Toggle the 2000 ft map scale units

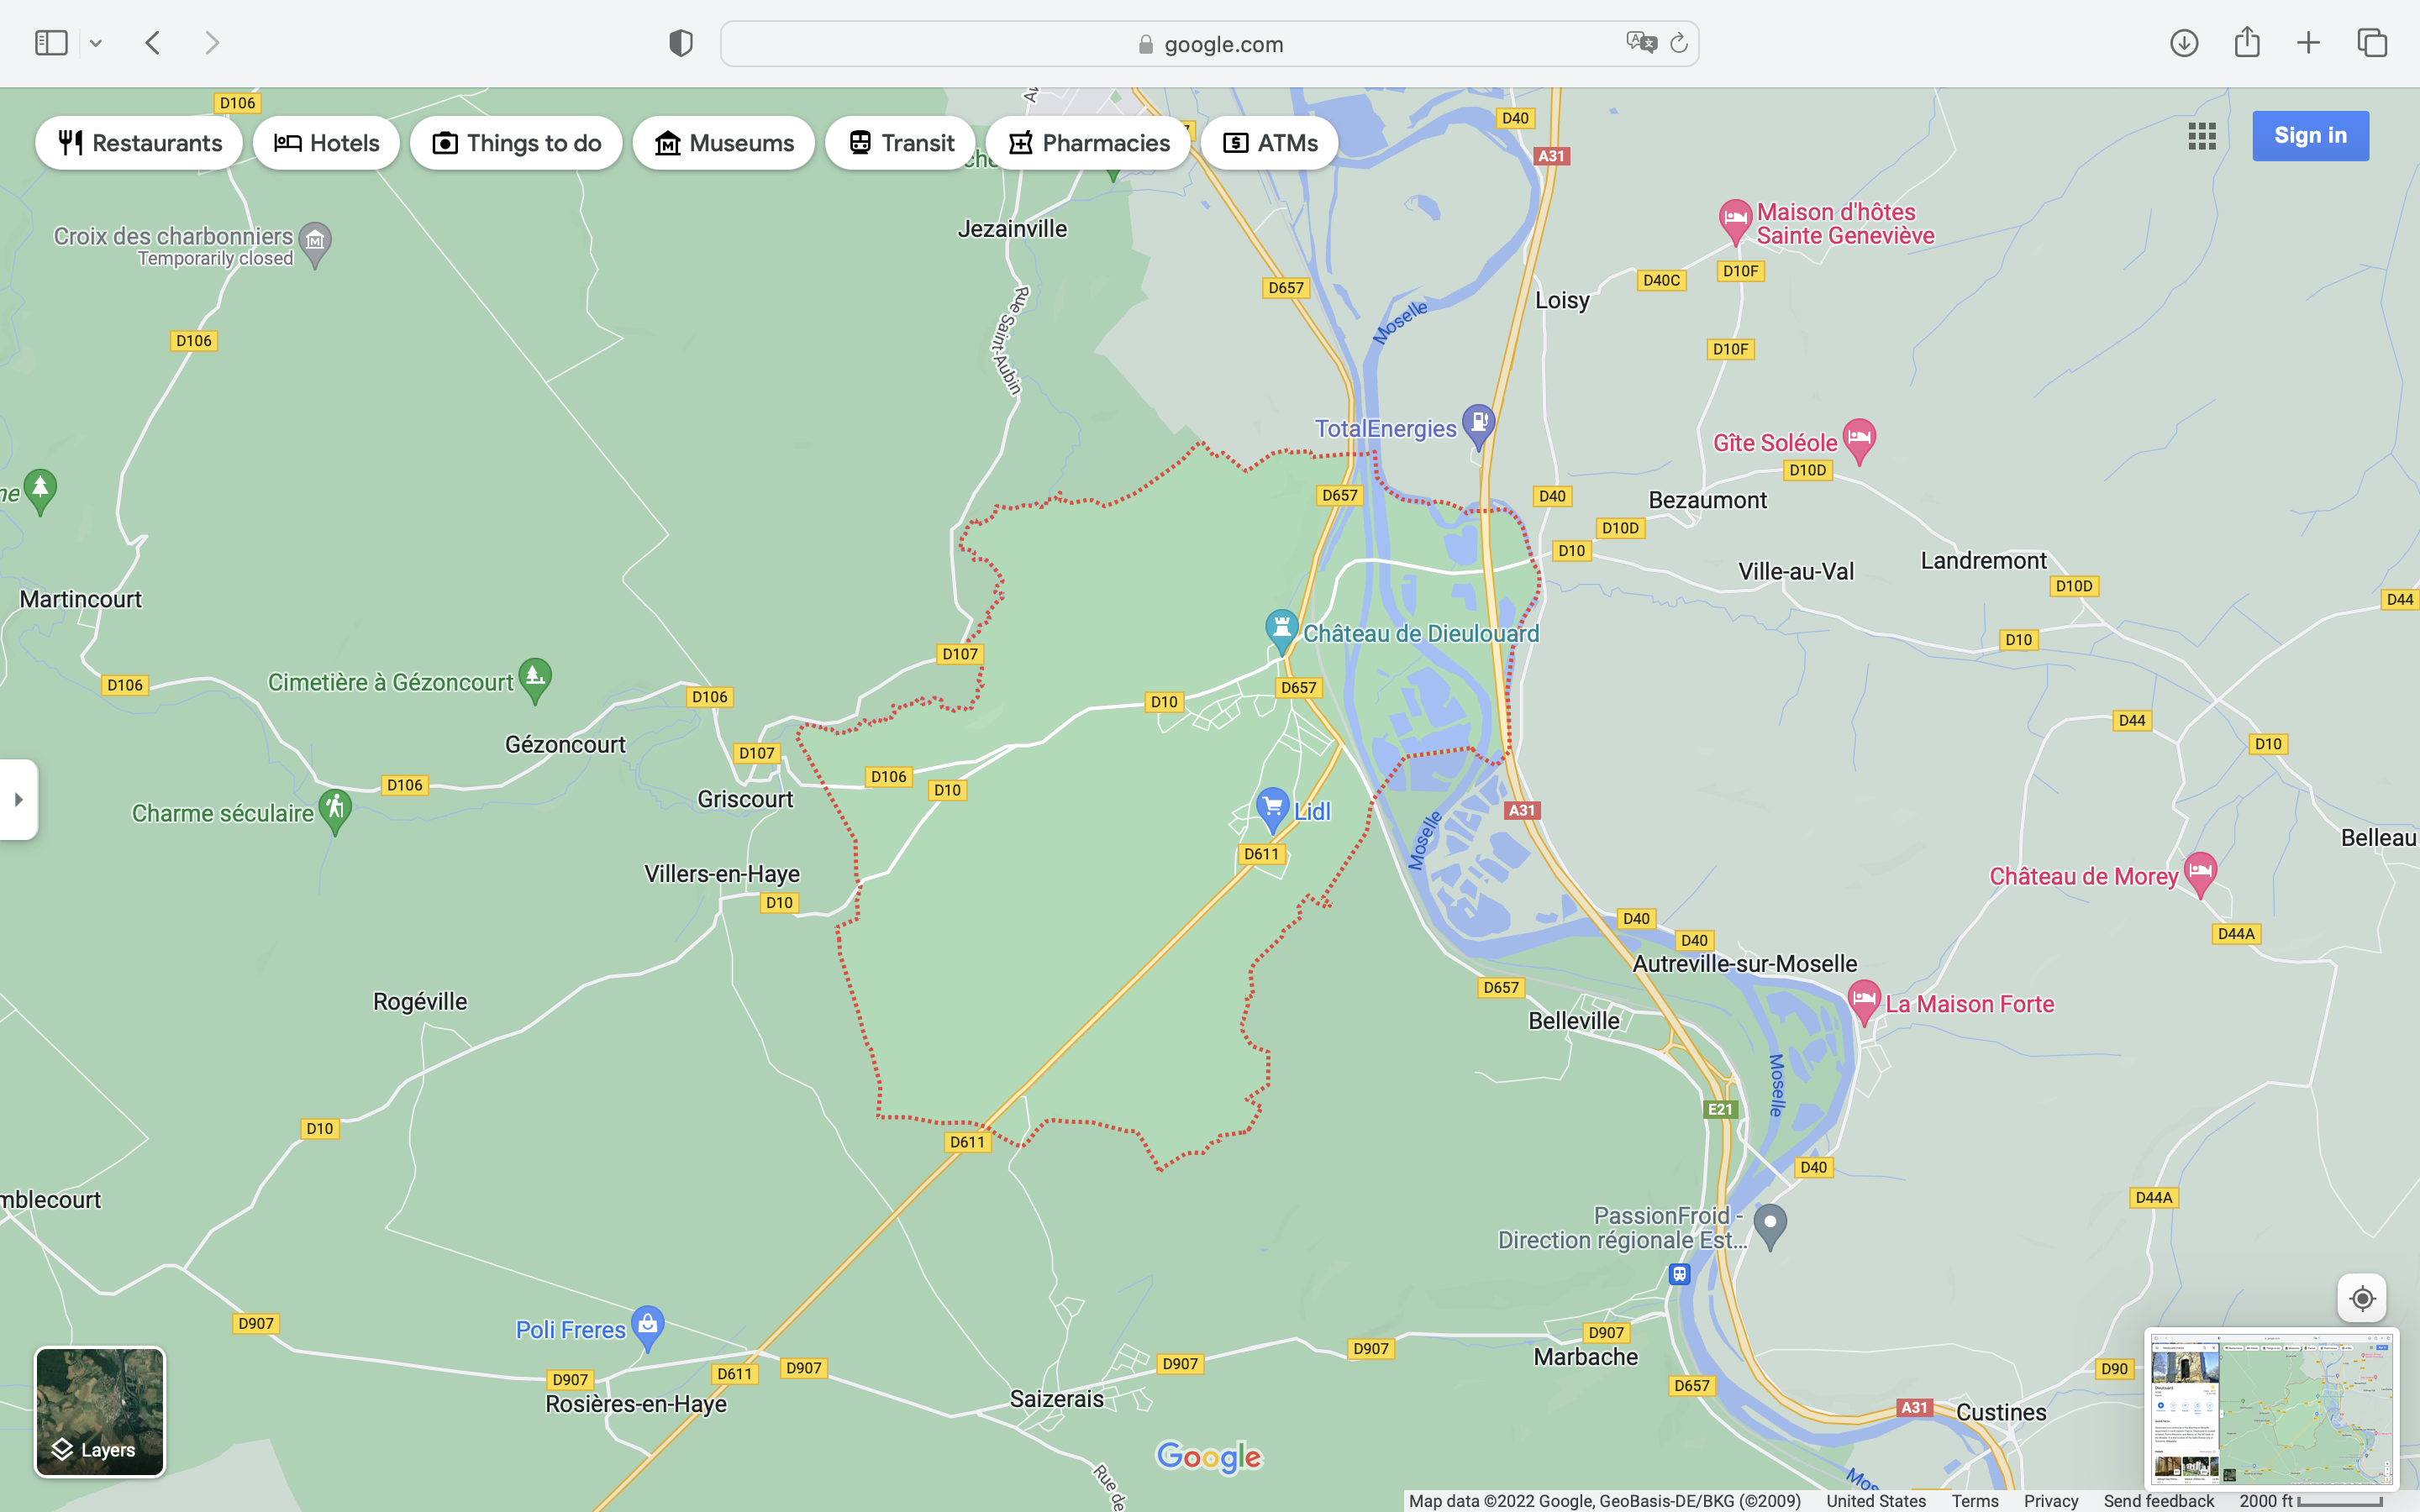(x=2310, y=1501)
